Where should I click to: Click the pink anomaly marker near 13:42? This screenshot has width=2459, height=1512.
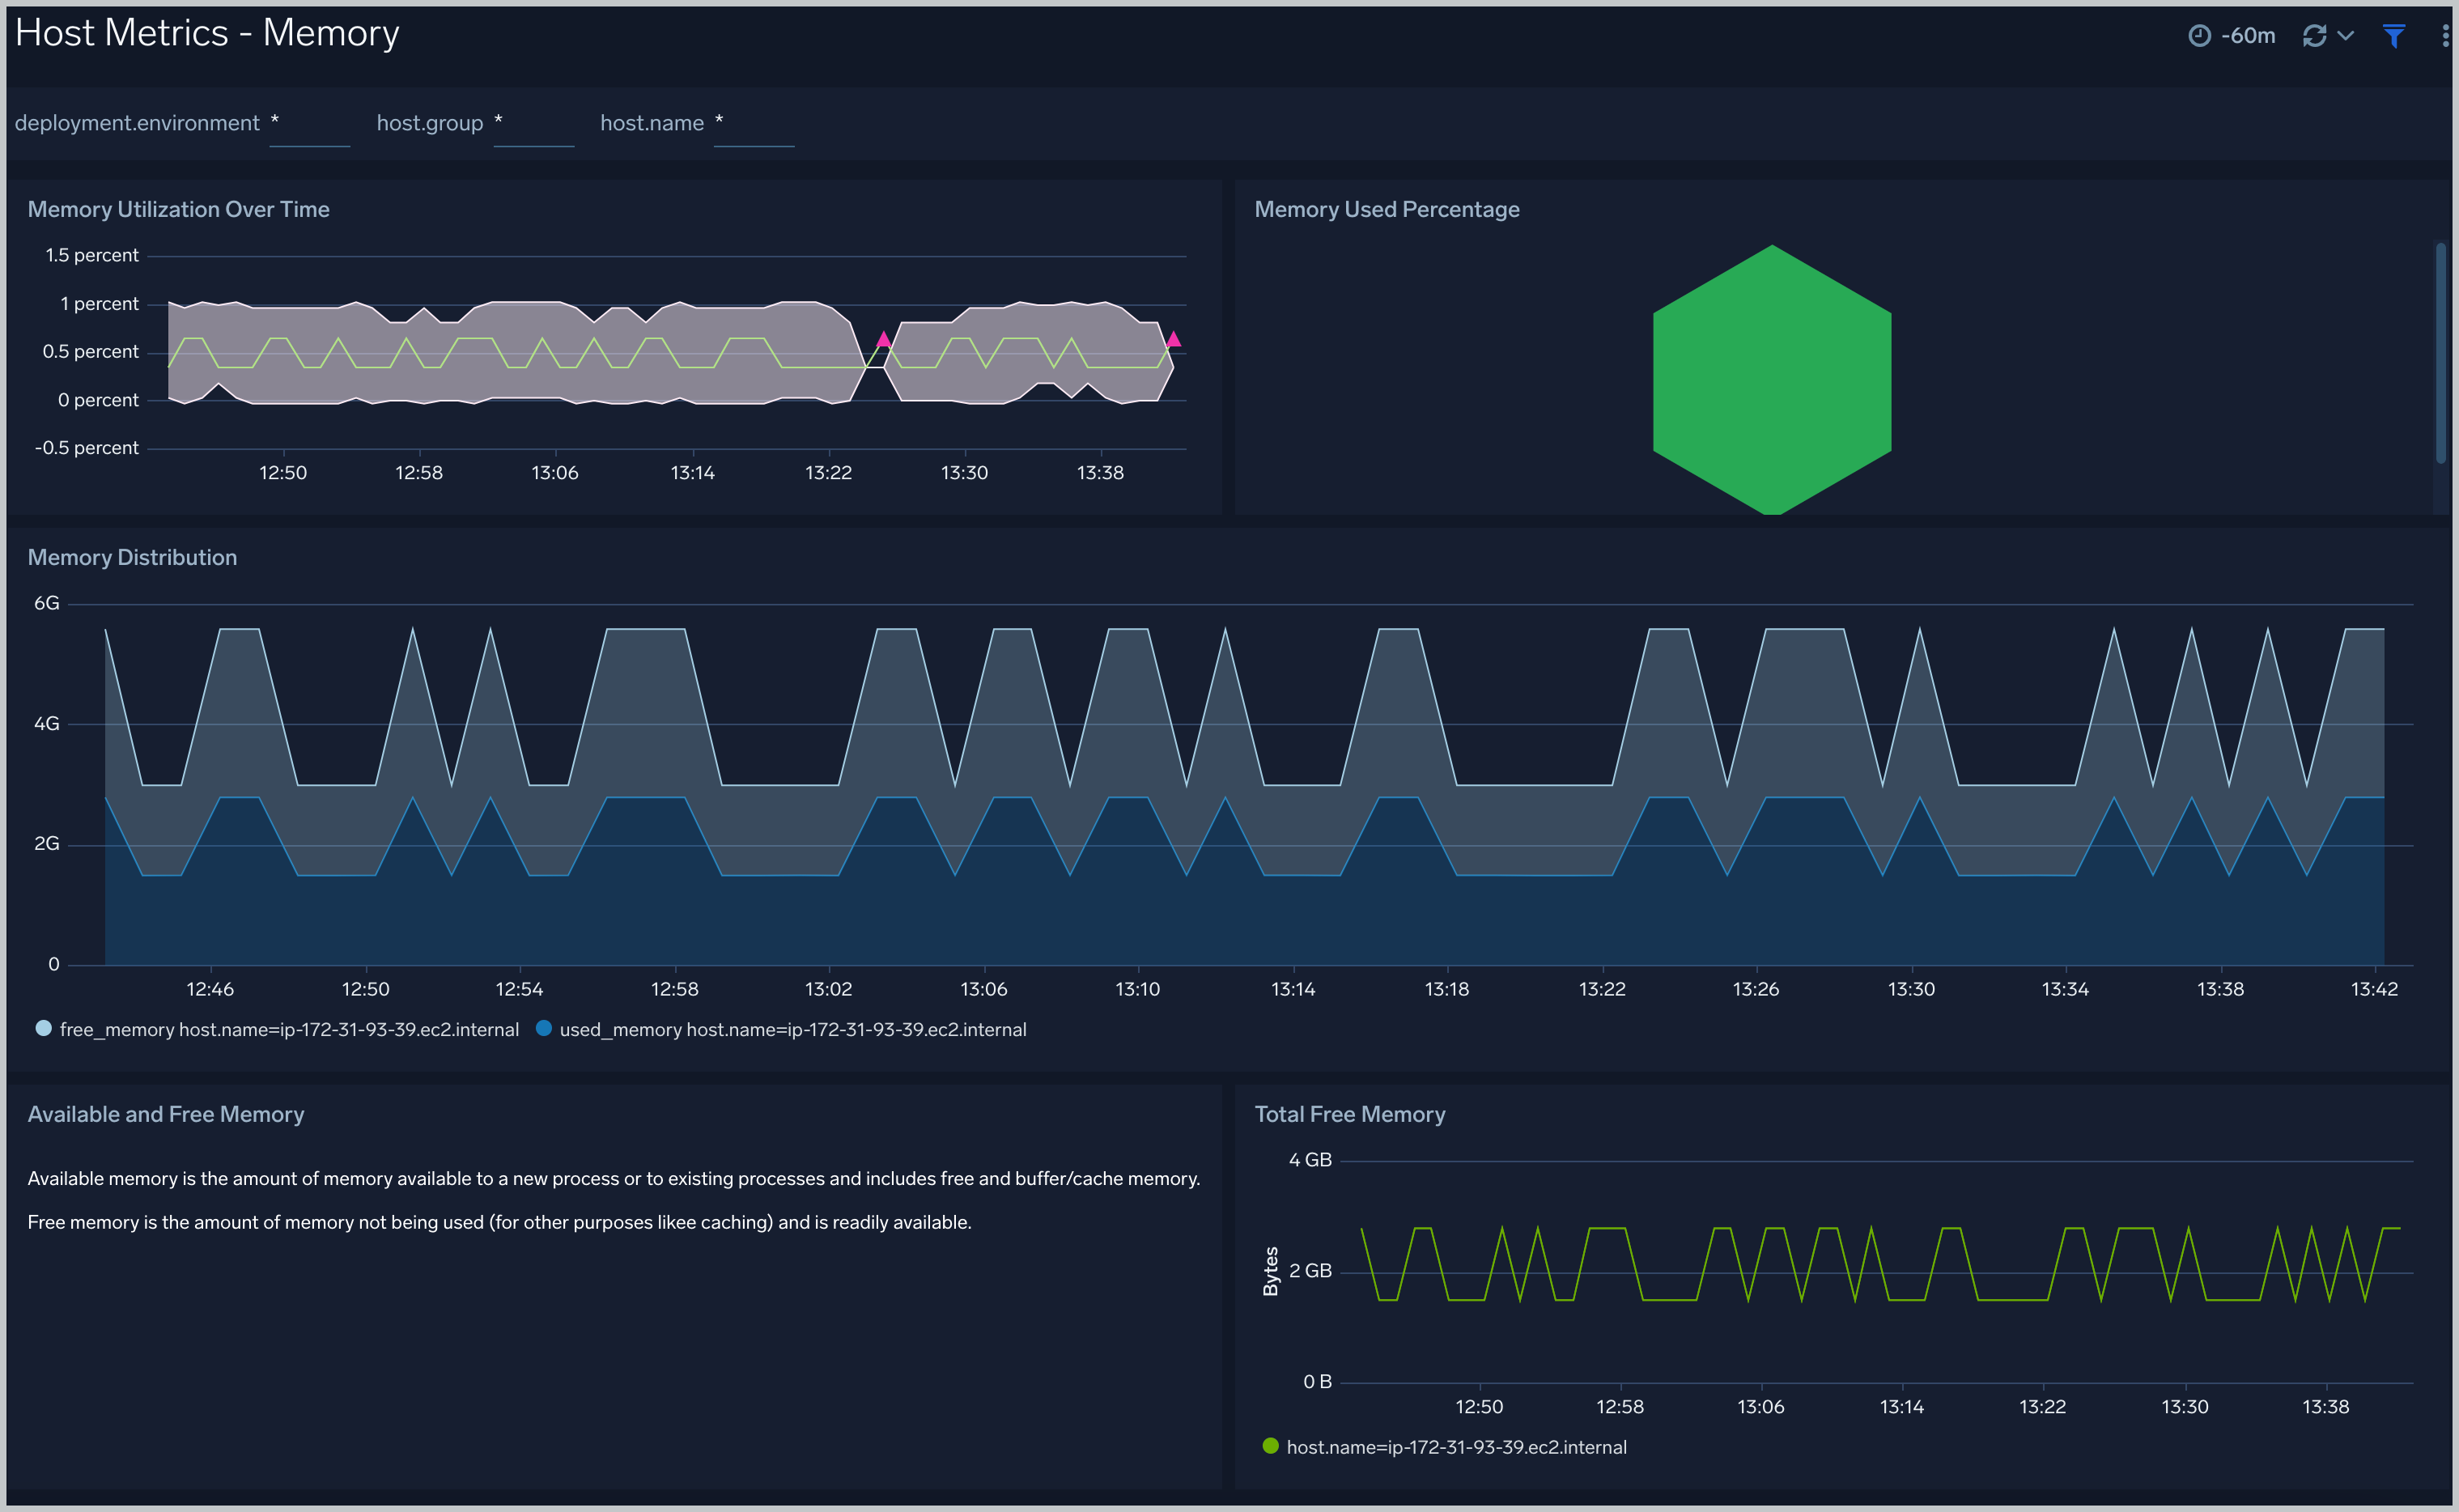(1173, 340)
